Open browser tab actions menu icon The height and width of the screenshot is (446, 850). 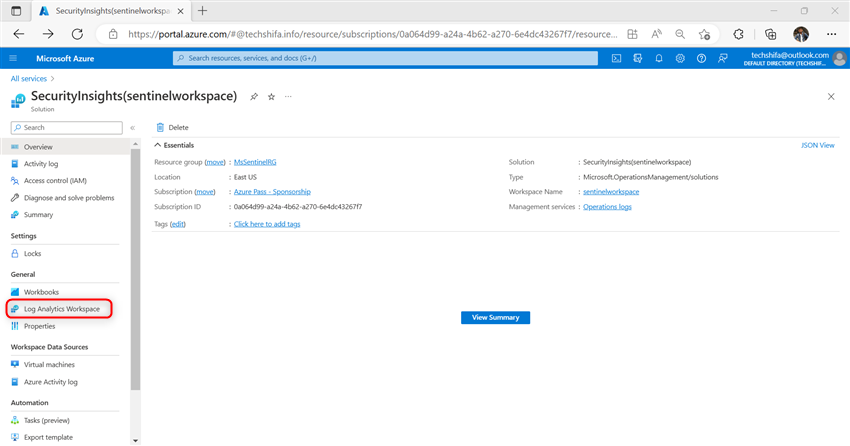click(16, 11)
